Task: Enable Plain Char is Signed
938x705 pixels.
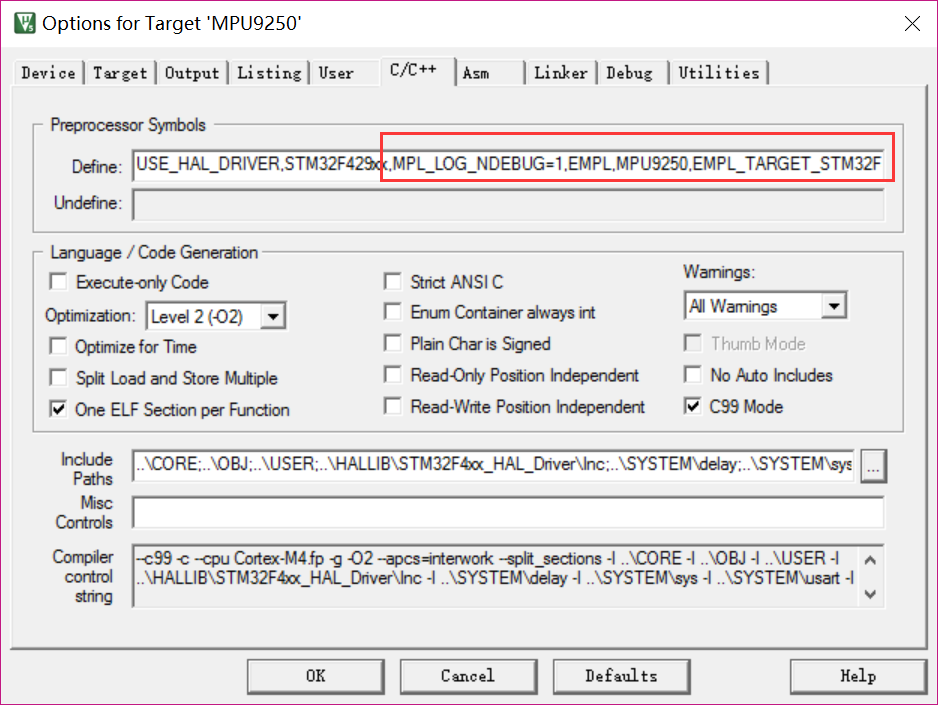Action: click(x=393, y=343)
